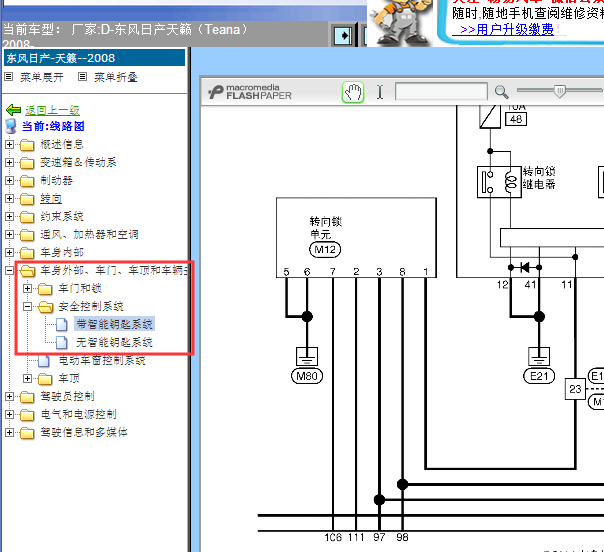Expand the 通风、加热器和空调 tree node
Screen dimensions: 604x552
(x=9, y=235)
